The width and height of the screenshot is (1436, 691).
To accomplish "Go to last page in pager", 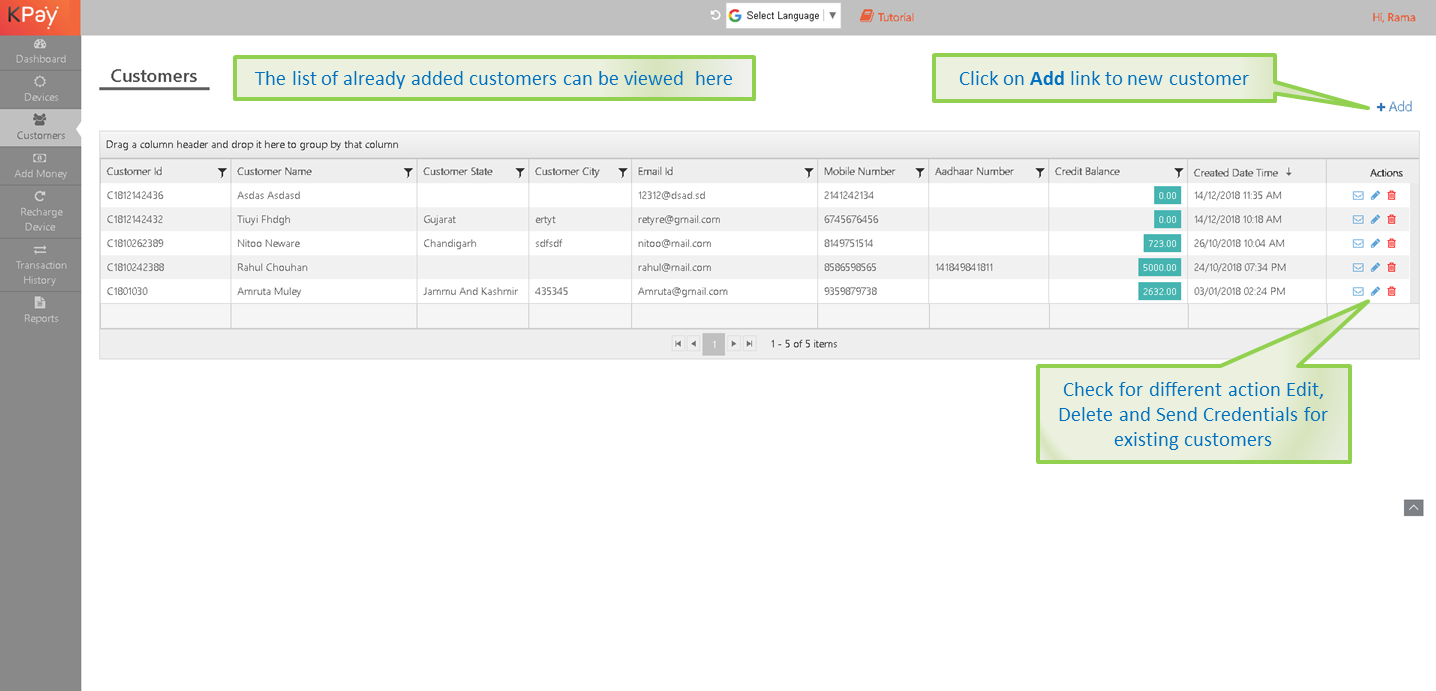I will [749, 344].
